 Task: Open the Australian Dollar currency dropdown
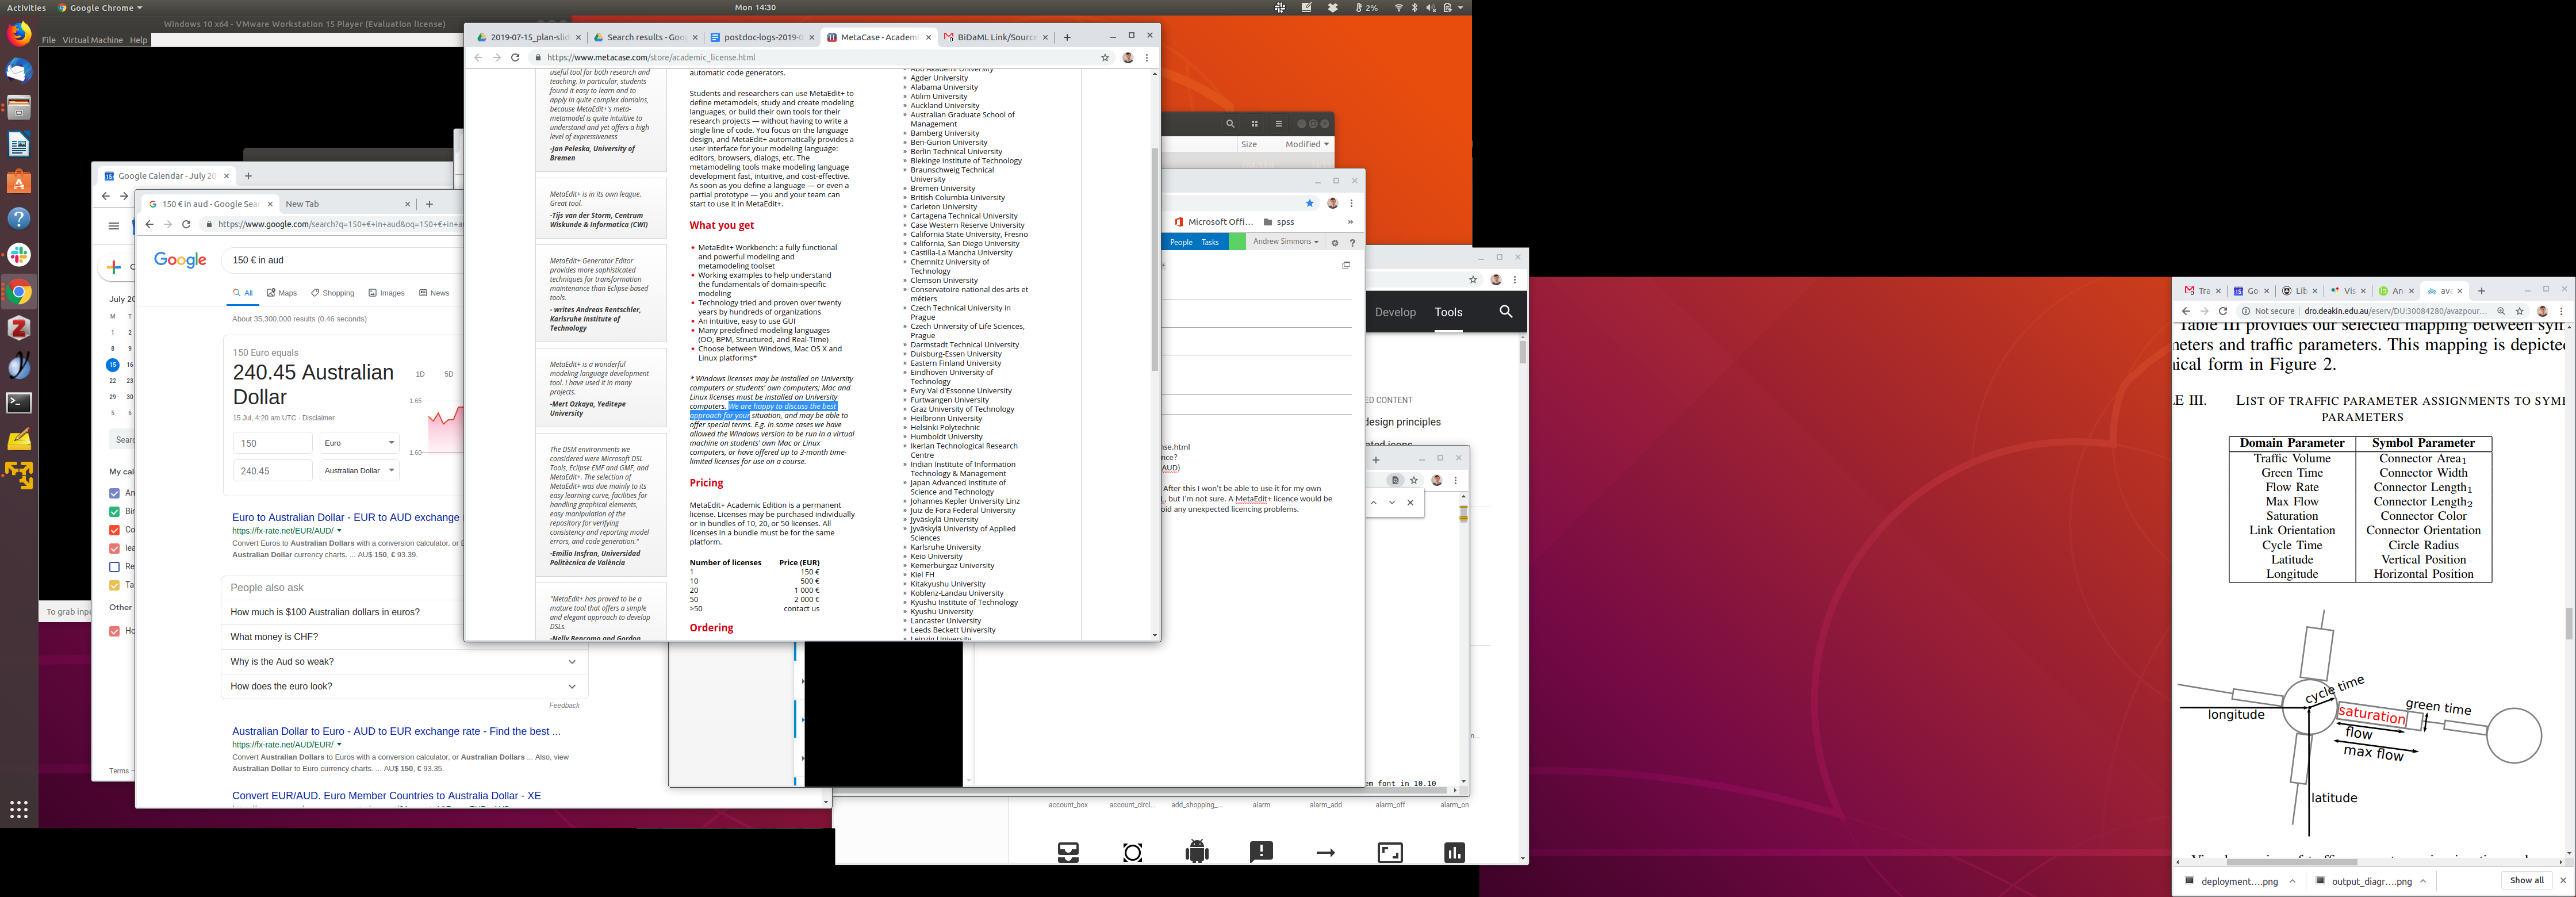359,470
